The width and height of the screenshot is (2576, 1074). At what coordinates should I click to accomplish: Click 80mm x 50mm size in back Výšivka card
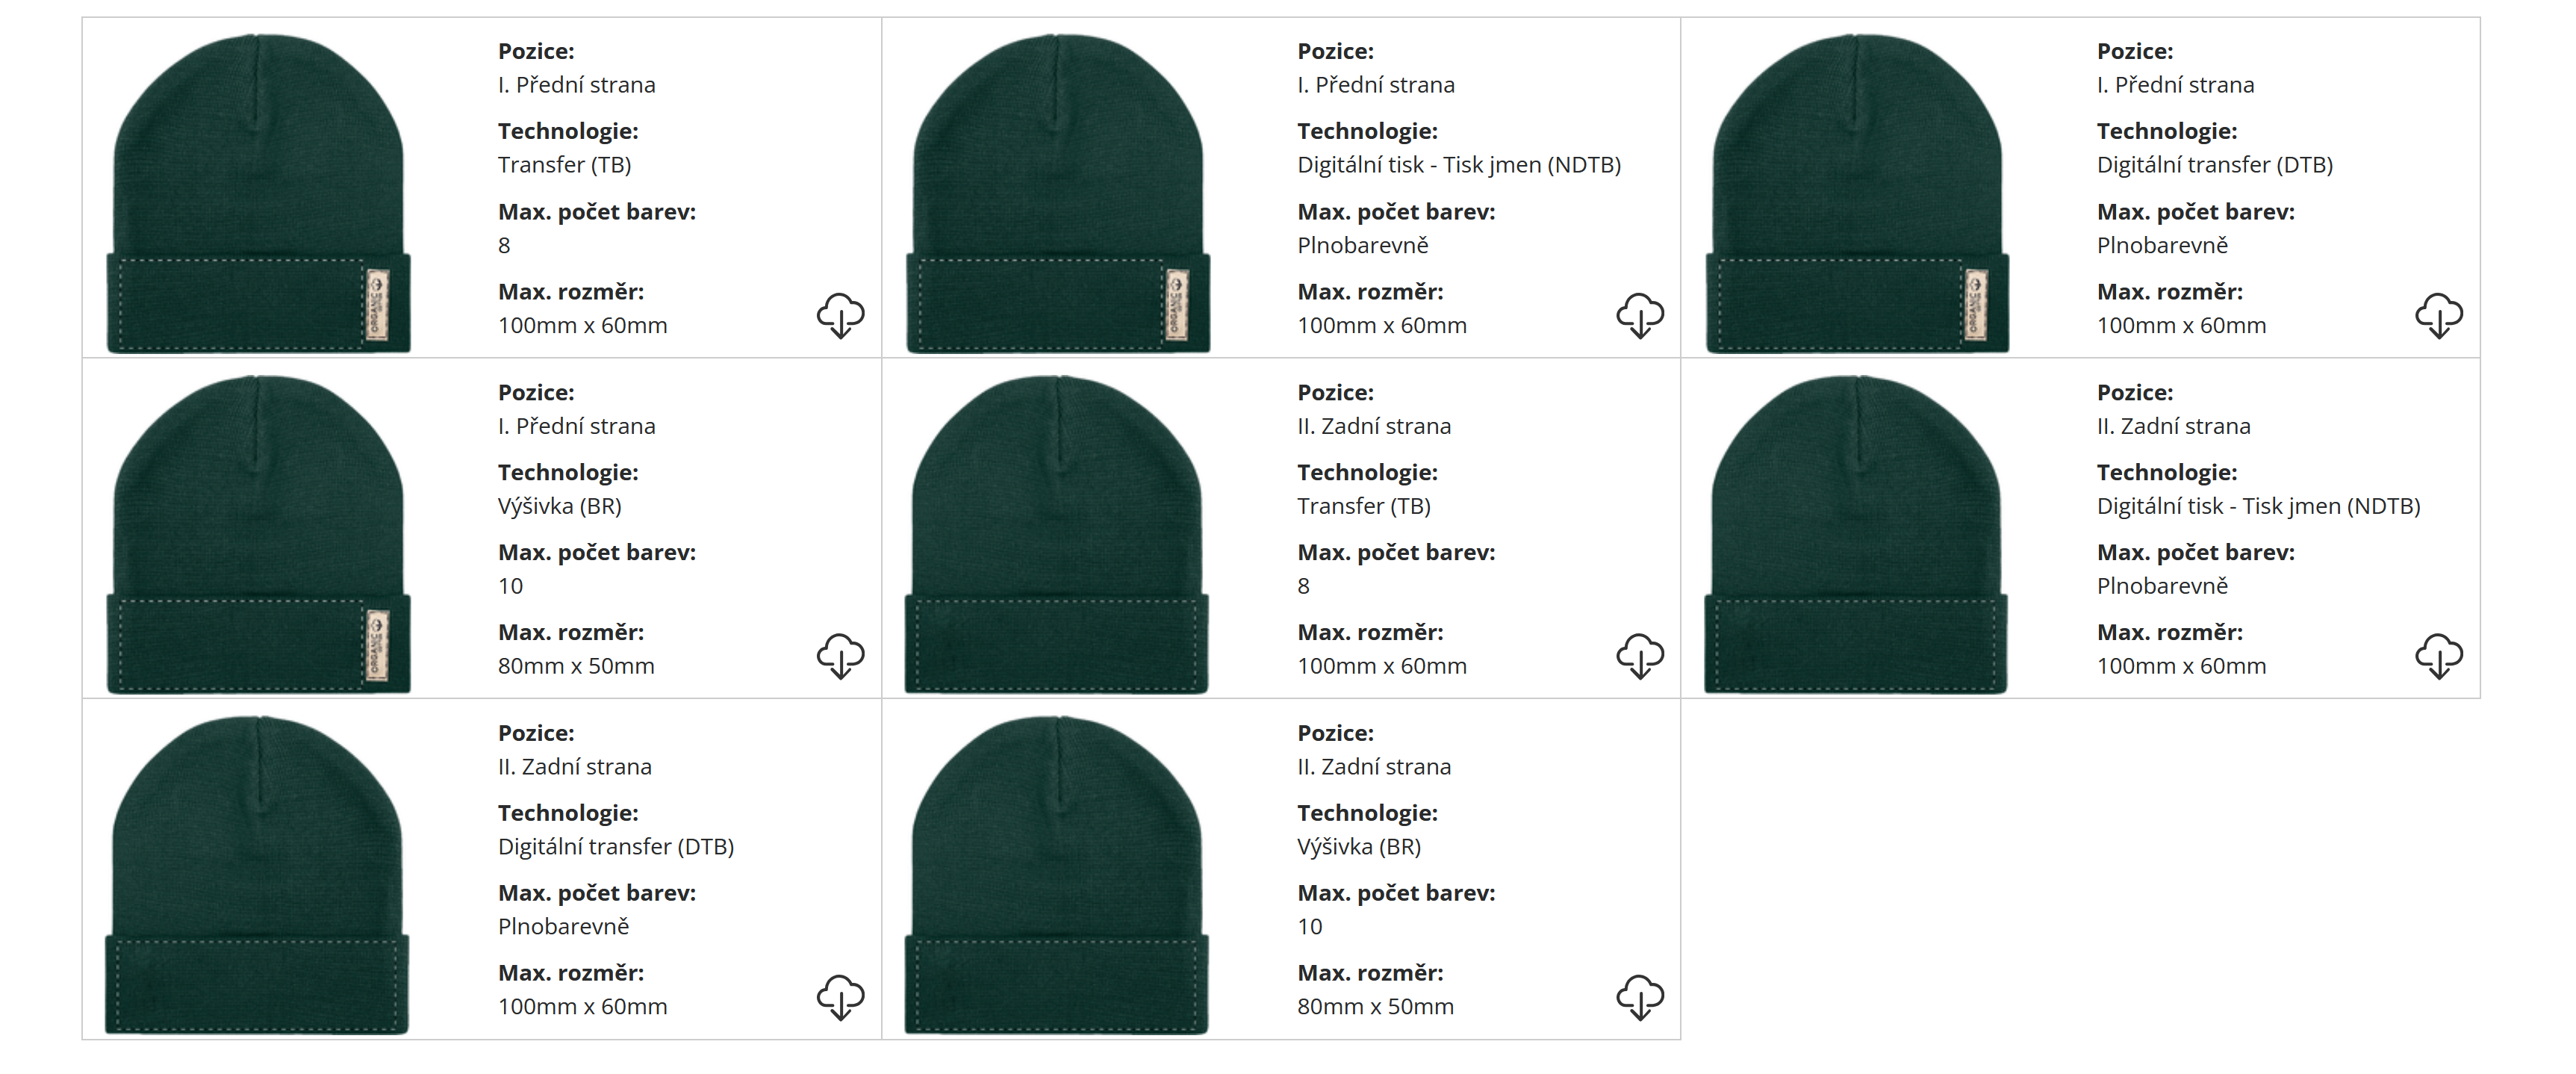[1376, 1006]
